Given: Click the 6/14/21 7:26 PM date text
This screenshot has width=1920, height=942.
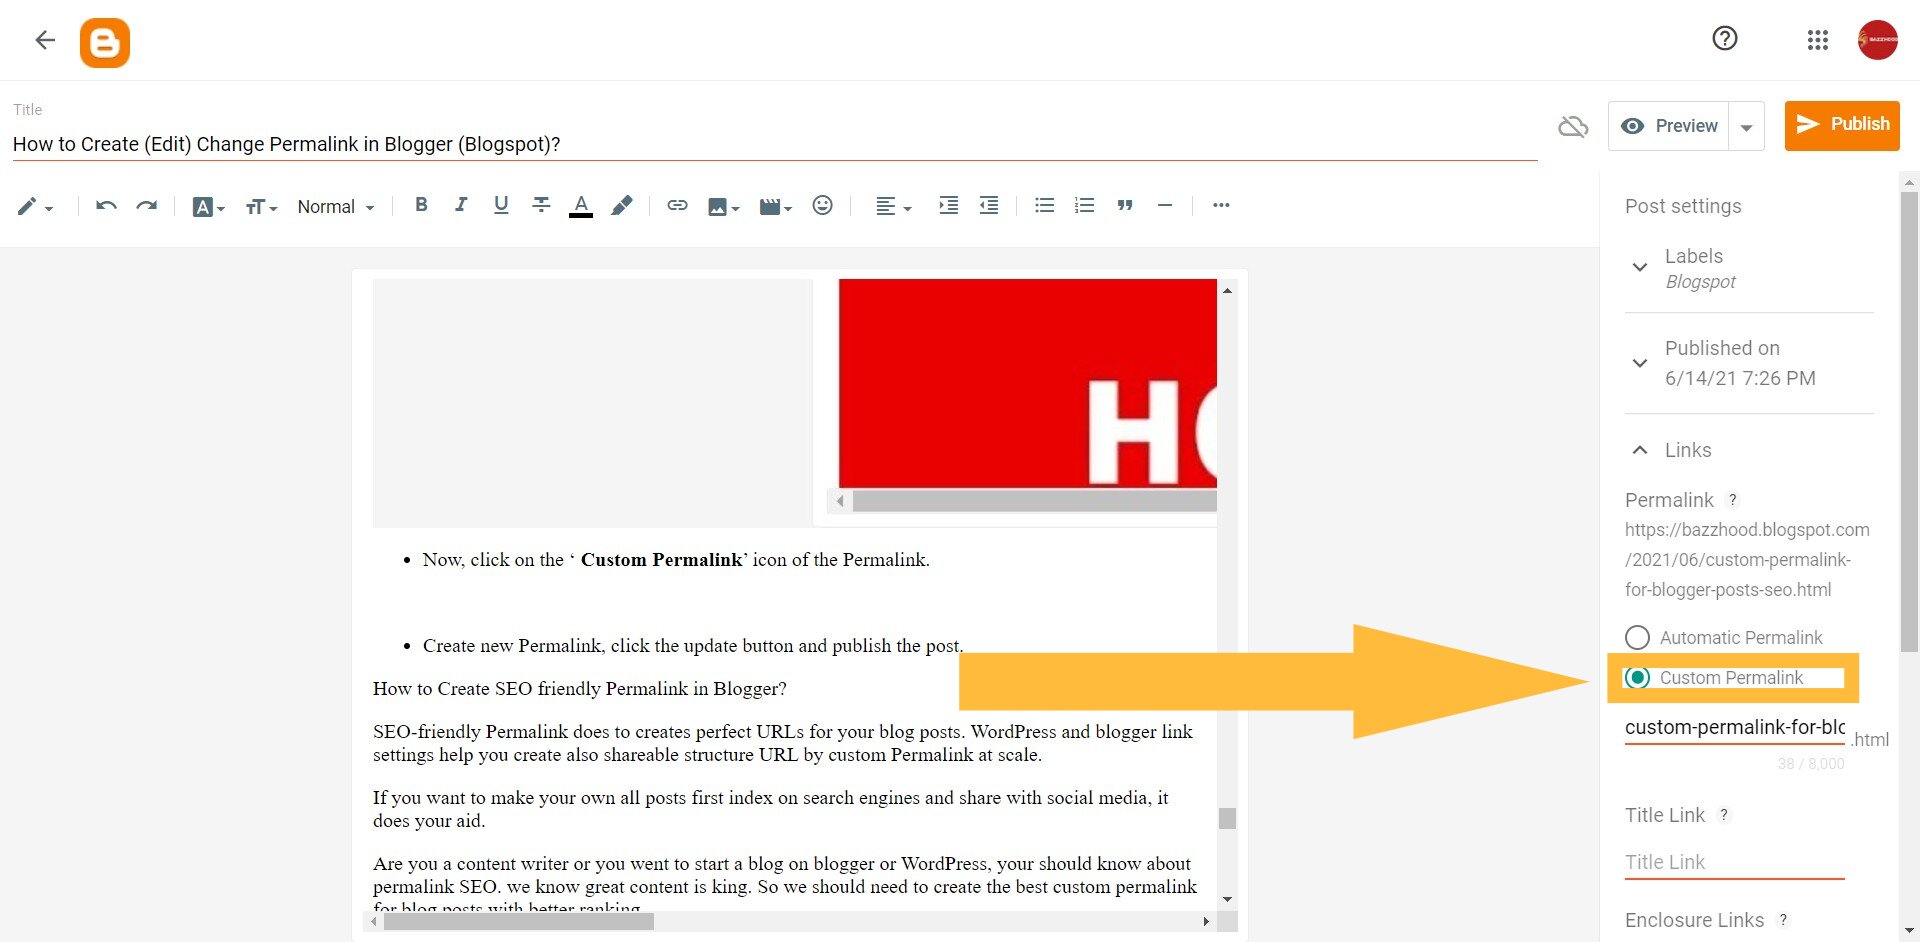Looking at the screenshot, I should (1740, 378).
